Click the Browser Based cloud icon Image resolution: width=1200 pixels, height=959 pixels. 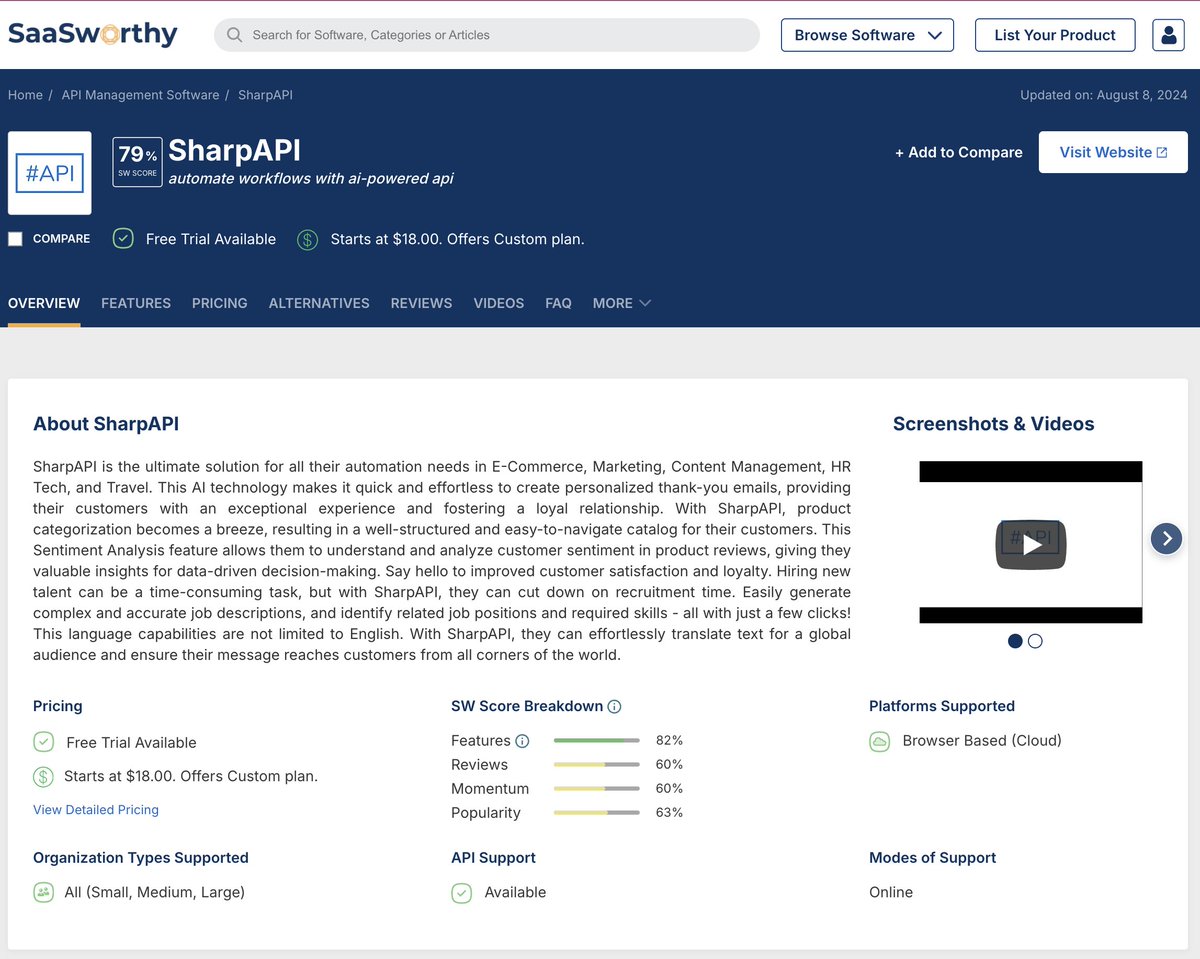point(879,741)
